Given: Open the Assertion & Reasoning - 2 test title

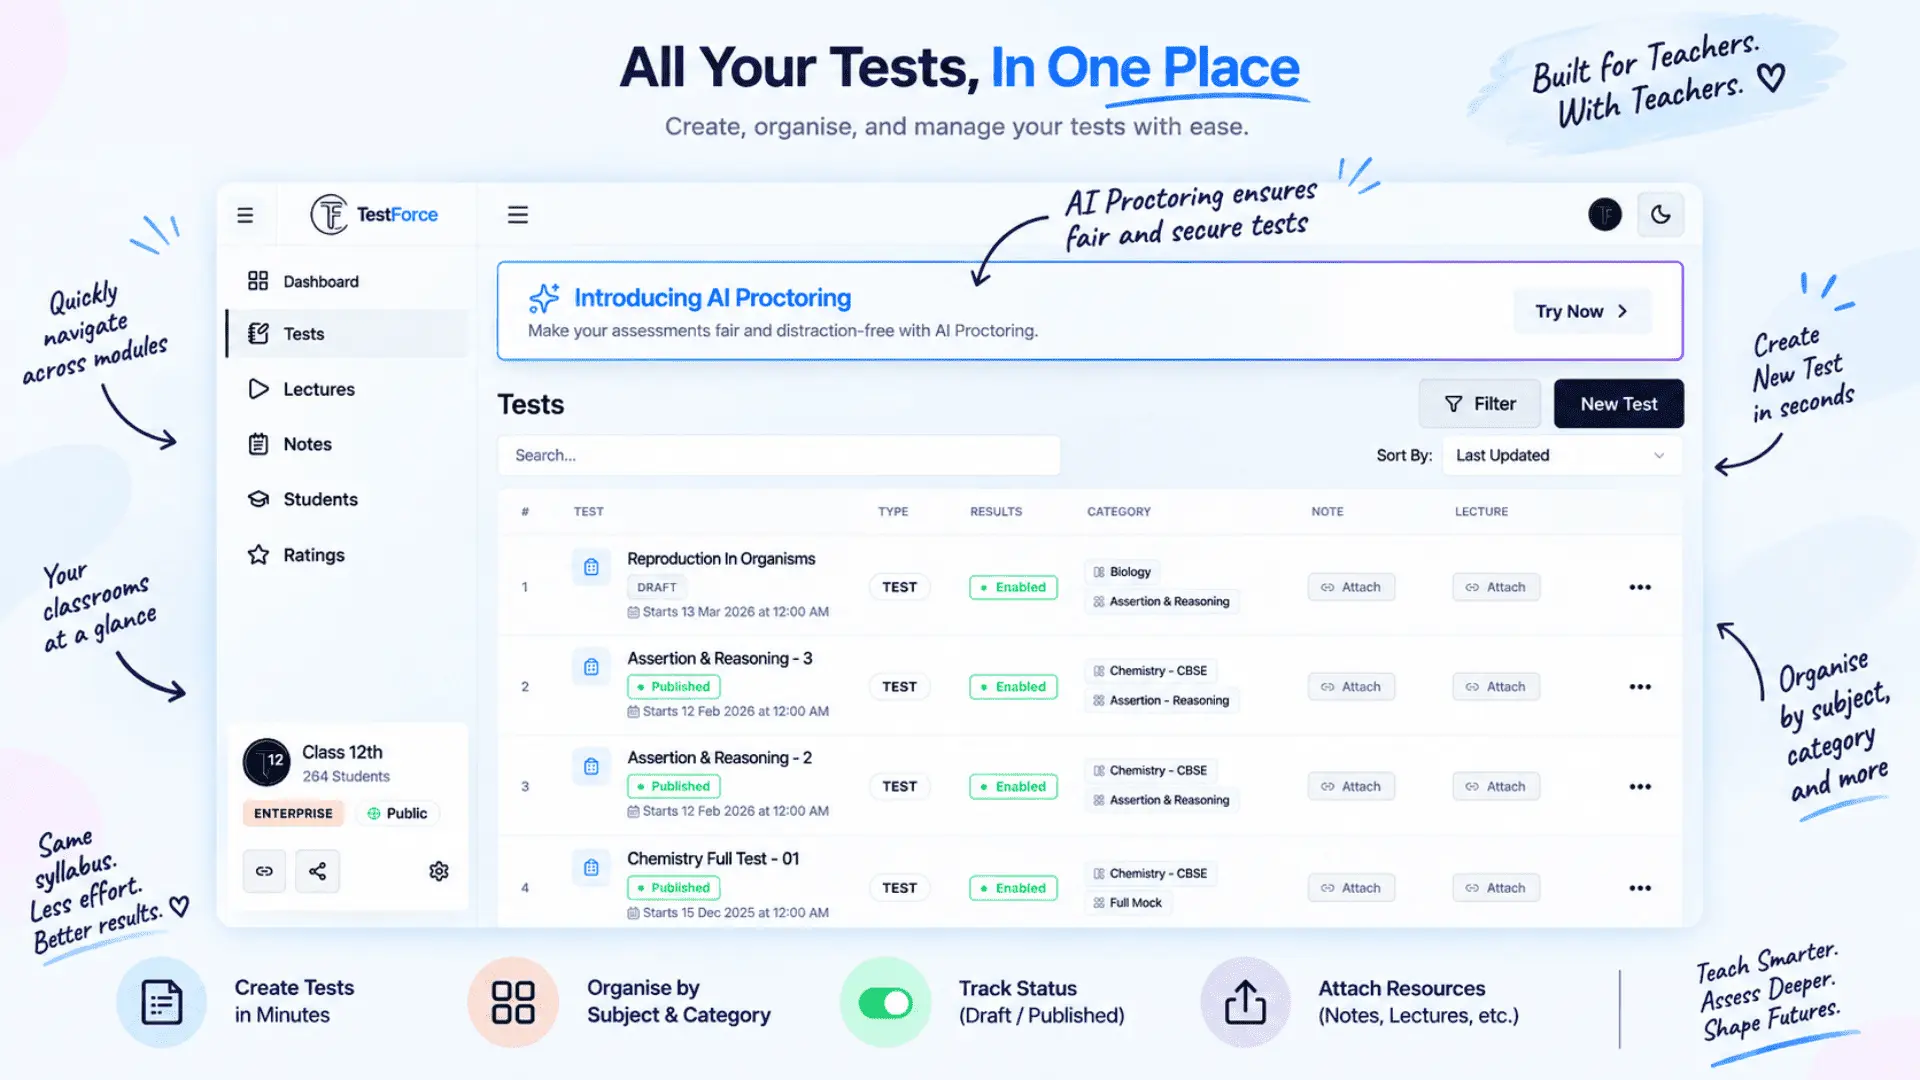Looking at the screenshot, I should [x=719, y=758].
